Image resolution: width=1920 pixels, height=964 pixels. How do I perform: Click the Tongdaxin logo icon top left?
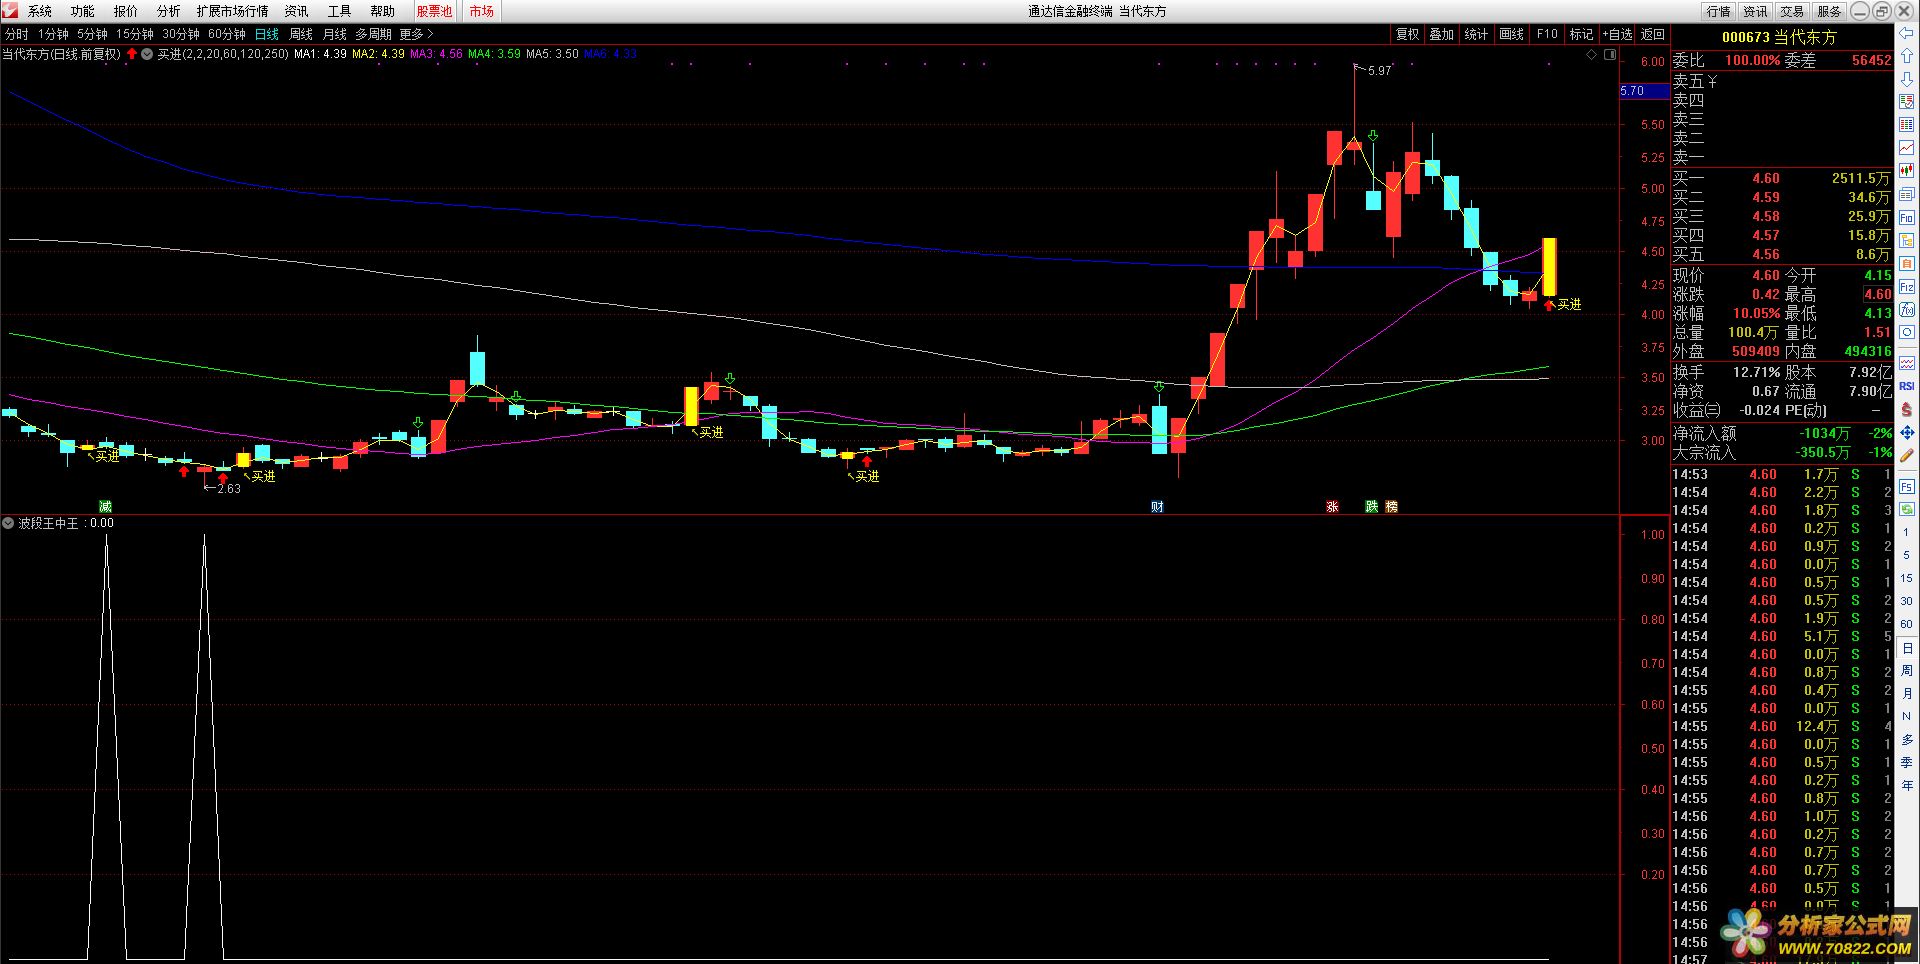click(x=10, y=11)
